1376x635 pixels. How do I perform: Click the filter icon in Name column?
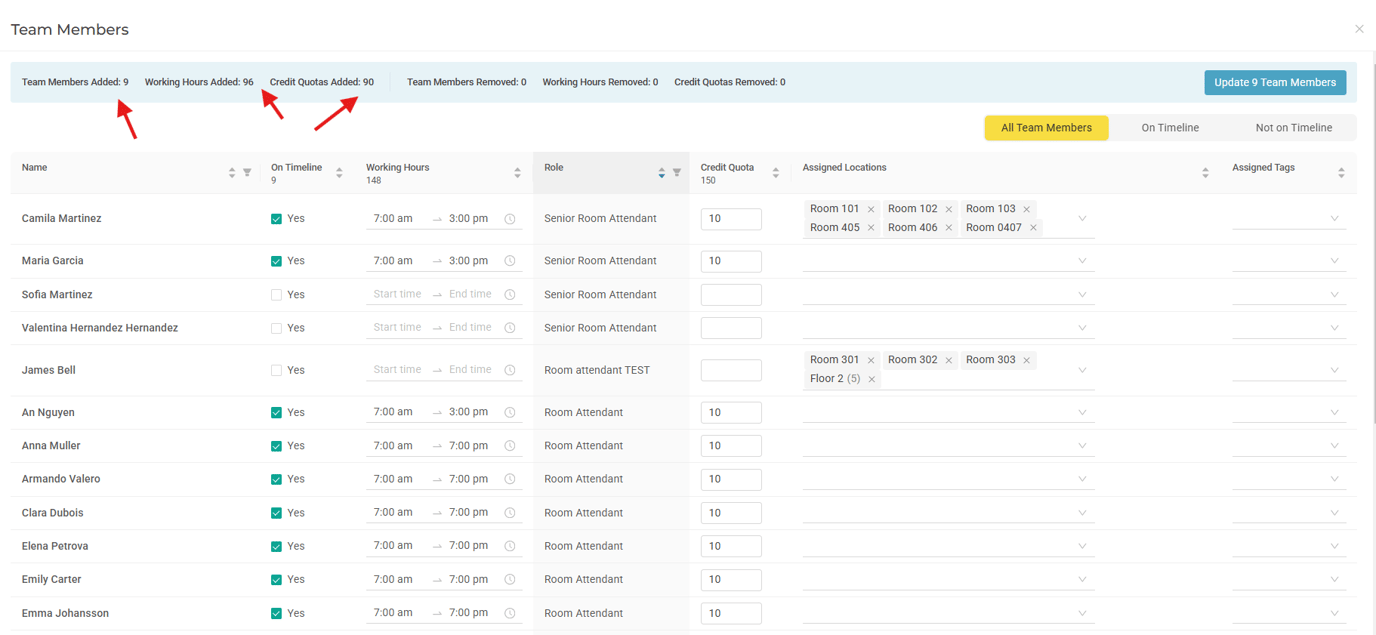click(247, 173)
